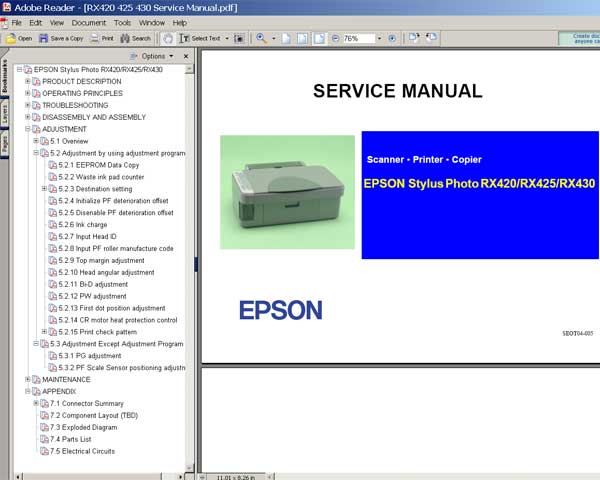The image size is (600, 480).
Task: Click the Open toolbar button
Action: coord(19,38)
